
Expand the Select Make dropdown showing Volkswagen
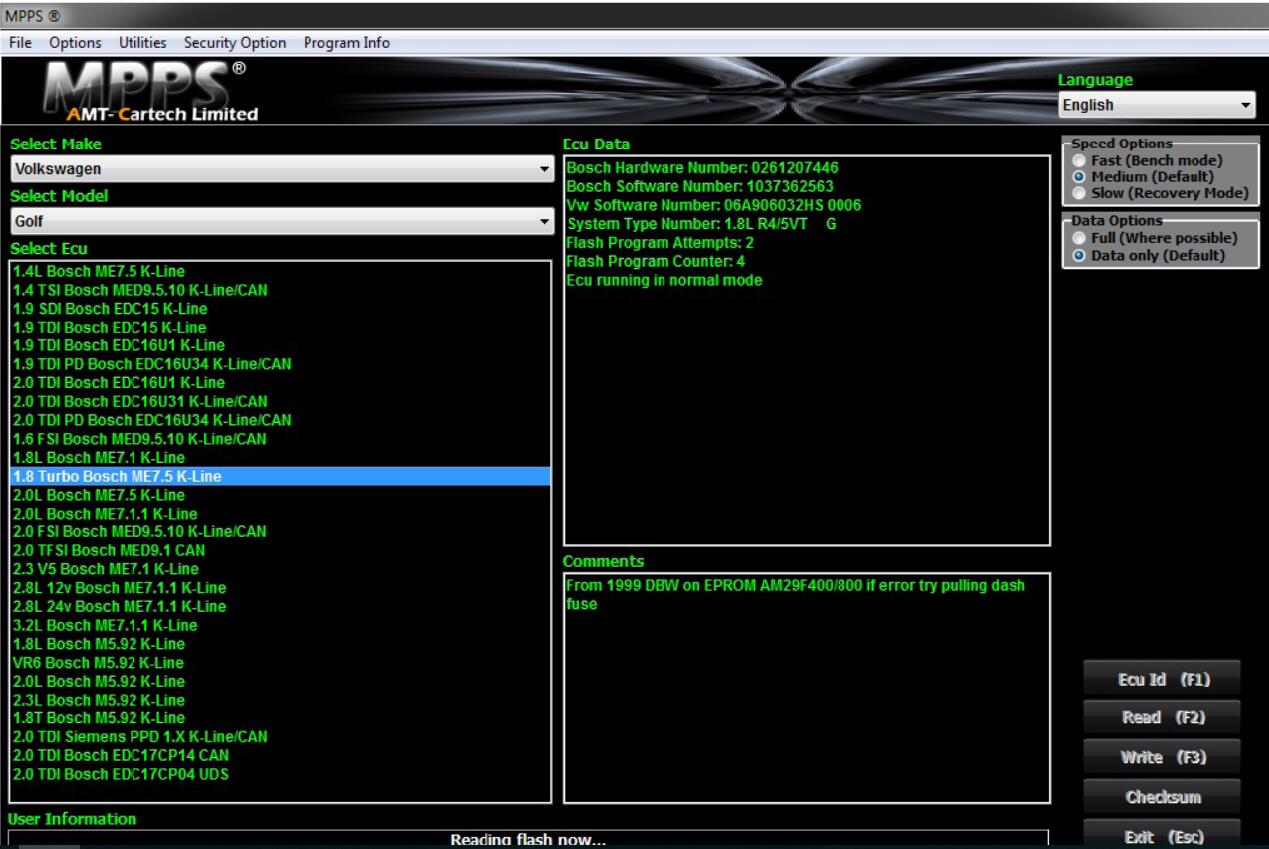[282, 169]
